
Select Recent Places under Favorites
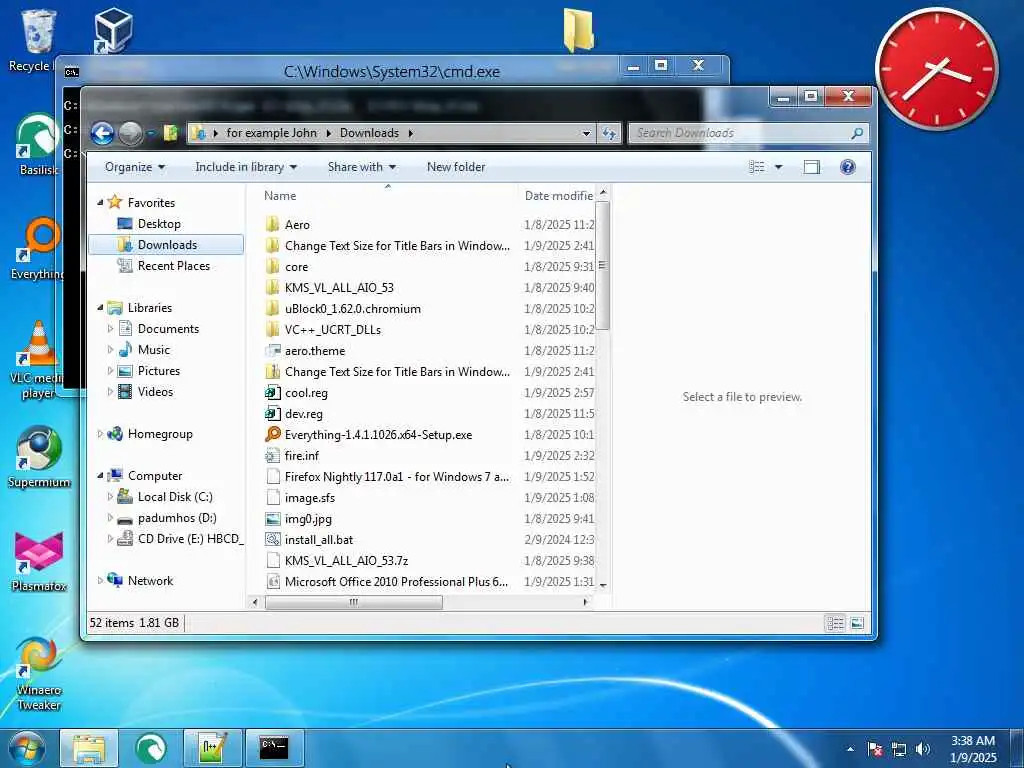pos(174,266)
